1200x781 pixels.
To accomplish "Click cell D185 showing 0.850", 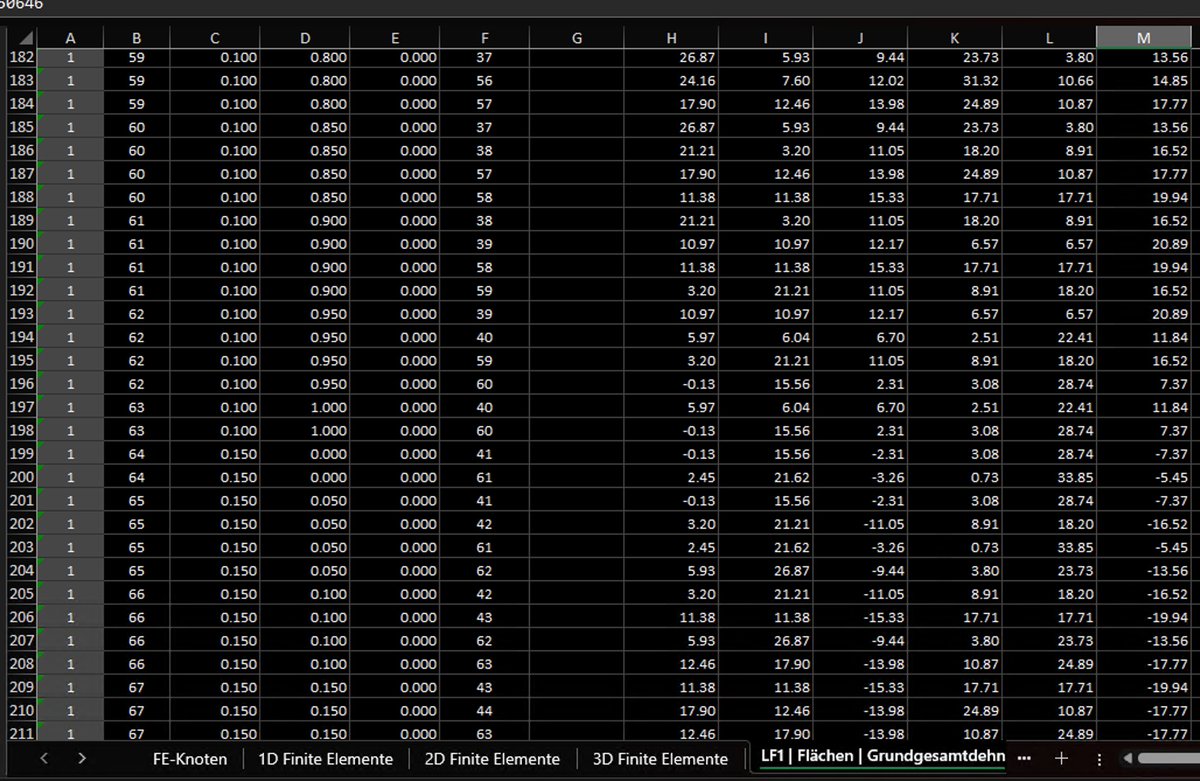I will point(305,128).
